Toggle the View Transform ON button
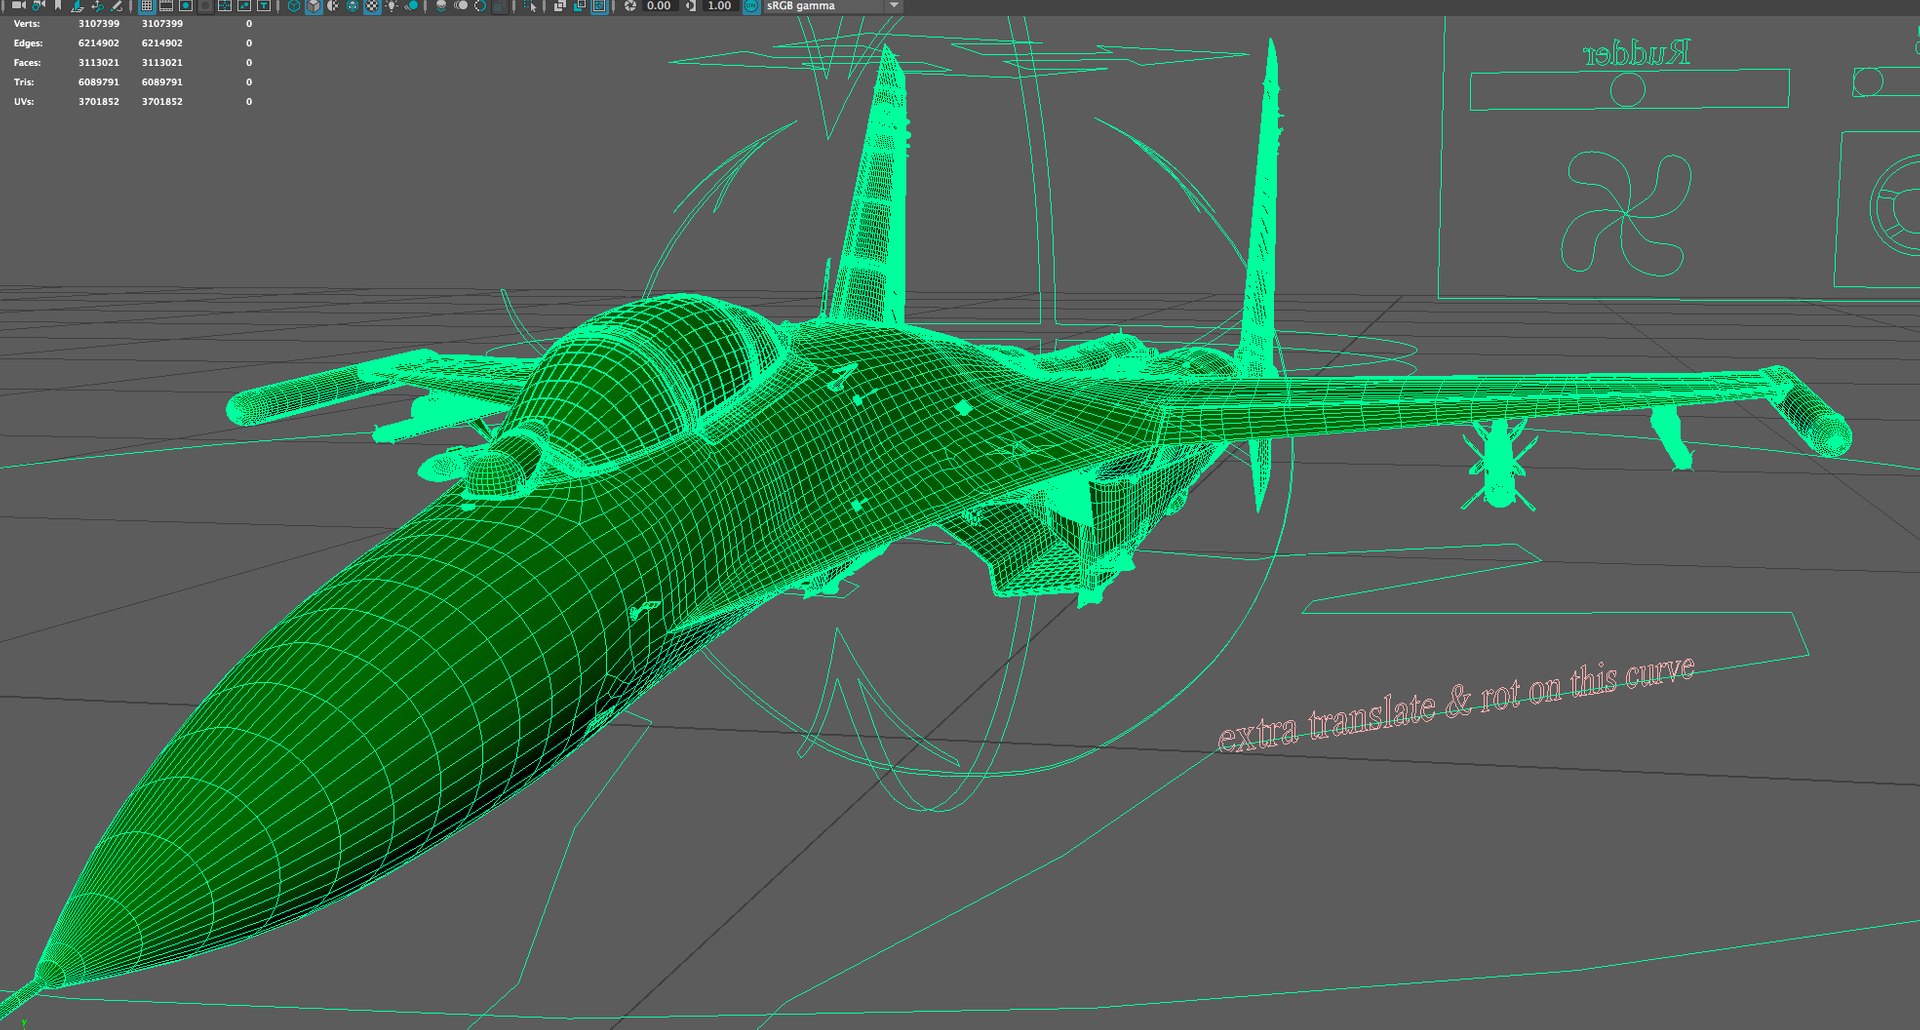 click(x=751, y=6)
